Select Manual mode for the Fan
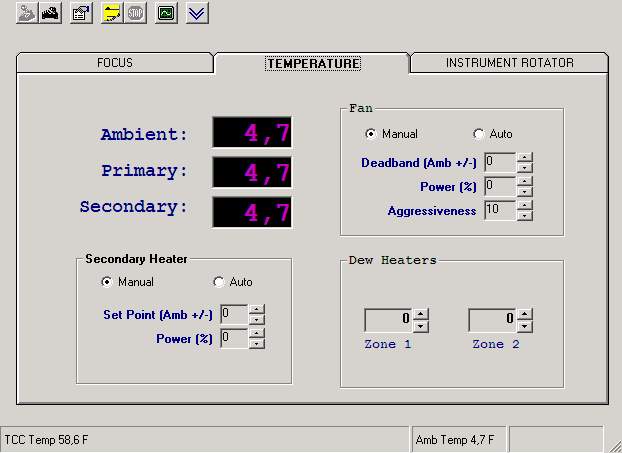Image resolution: width=622 pixels, height=453 pixels. tap(371, 134)
